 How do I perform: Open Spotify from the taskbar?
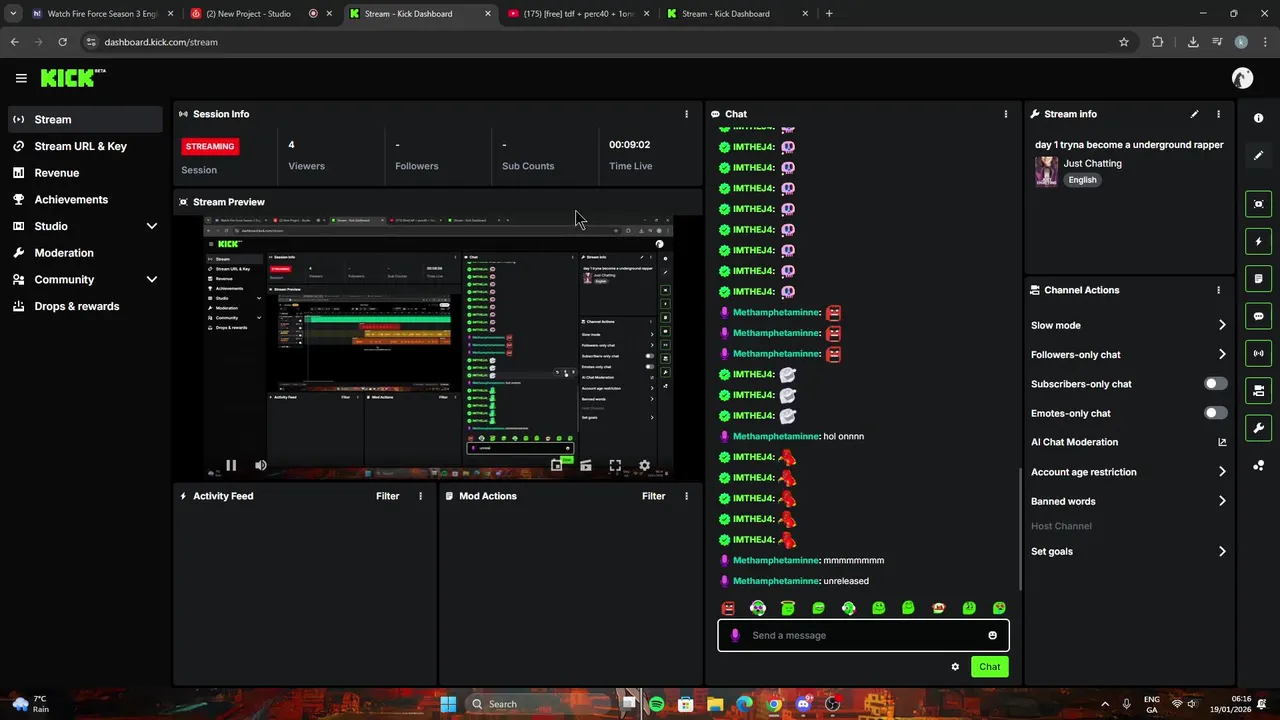pyautogui.click(x=656, y=704)
